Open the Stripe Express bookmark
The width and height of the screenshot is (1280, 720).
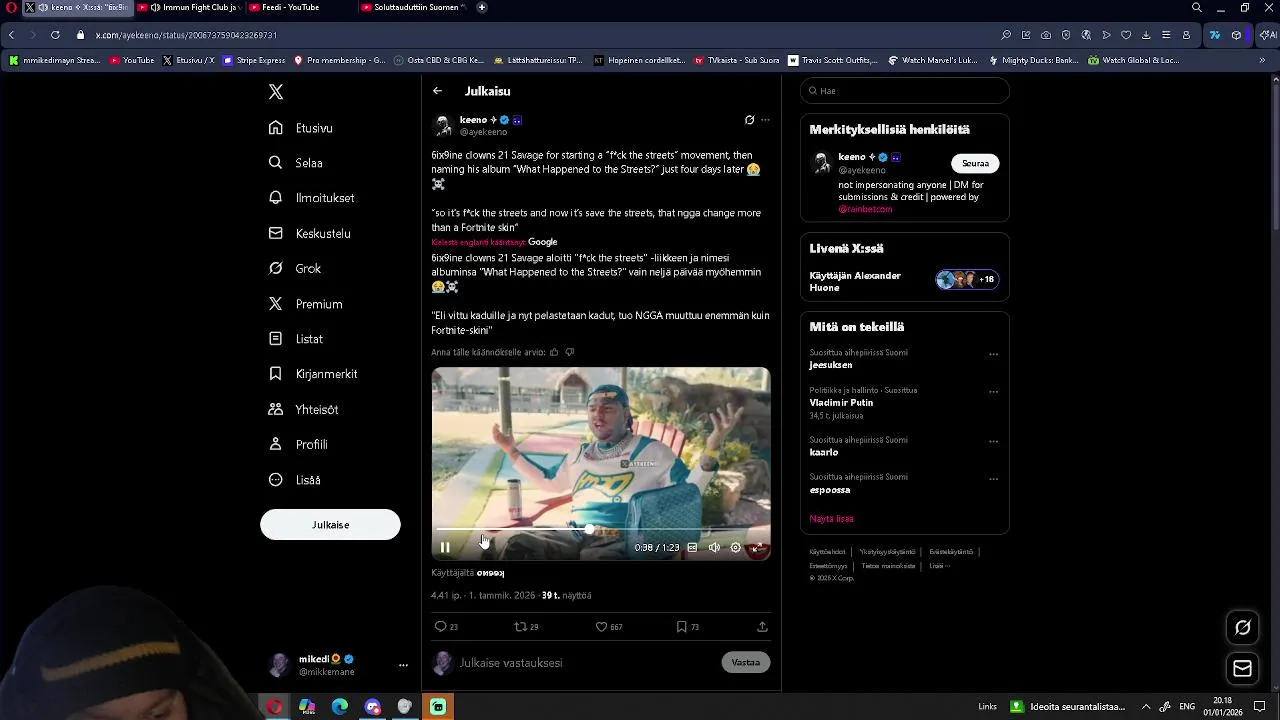pyautogui.click(x=254, y=60)
